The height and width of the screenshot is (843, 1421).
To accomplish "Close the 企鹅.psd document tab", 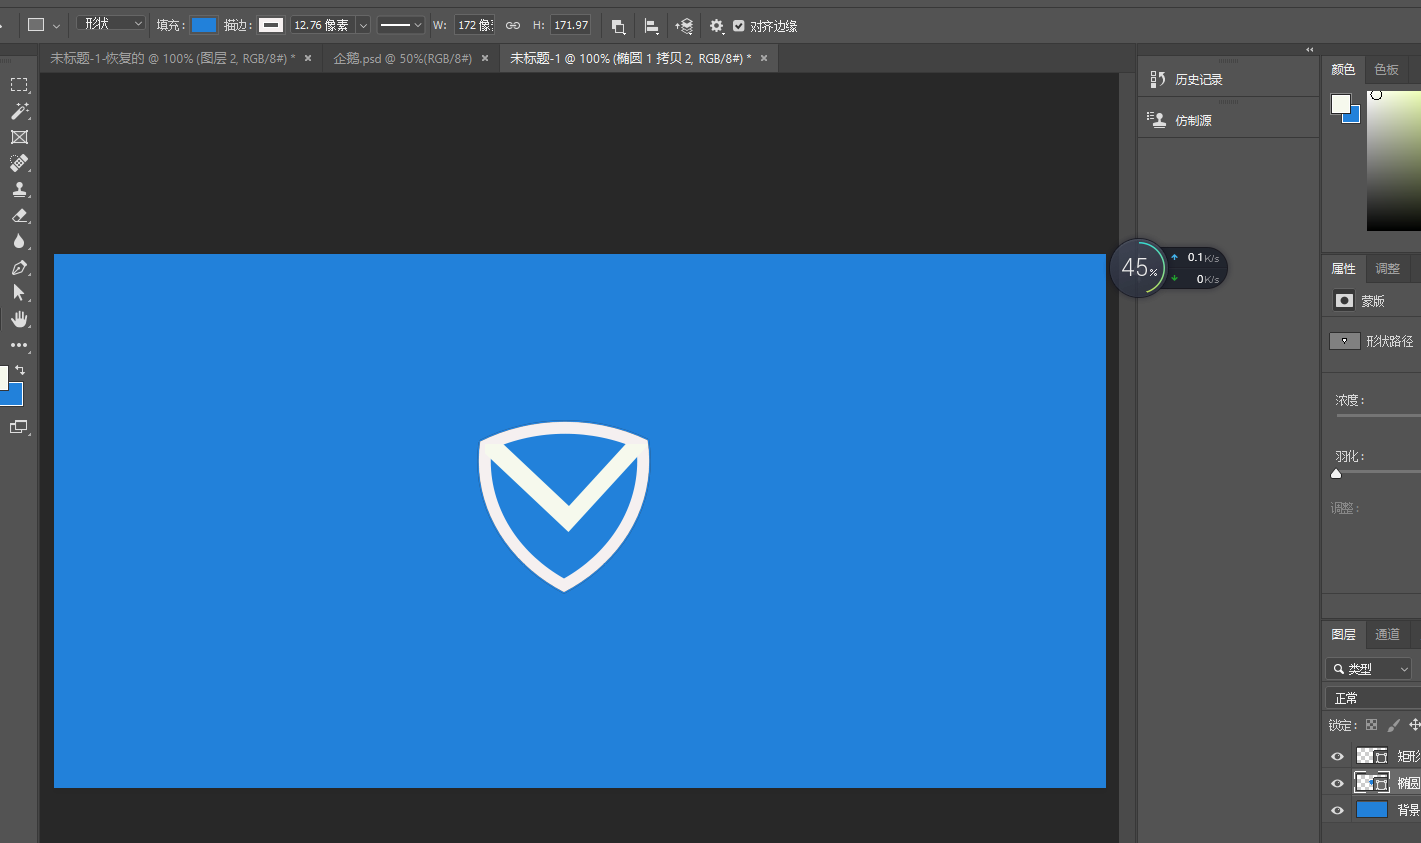I will [485, 58].
